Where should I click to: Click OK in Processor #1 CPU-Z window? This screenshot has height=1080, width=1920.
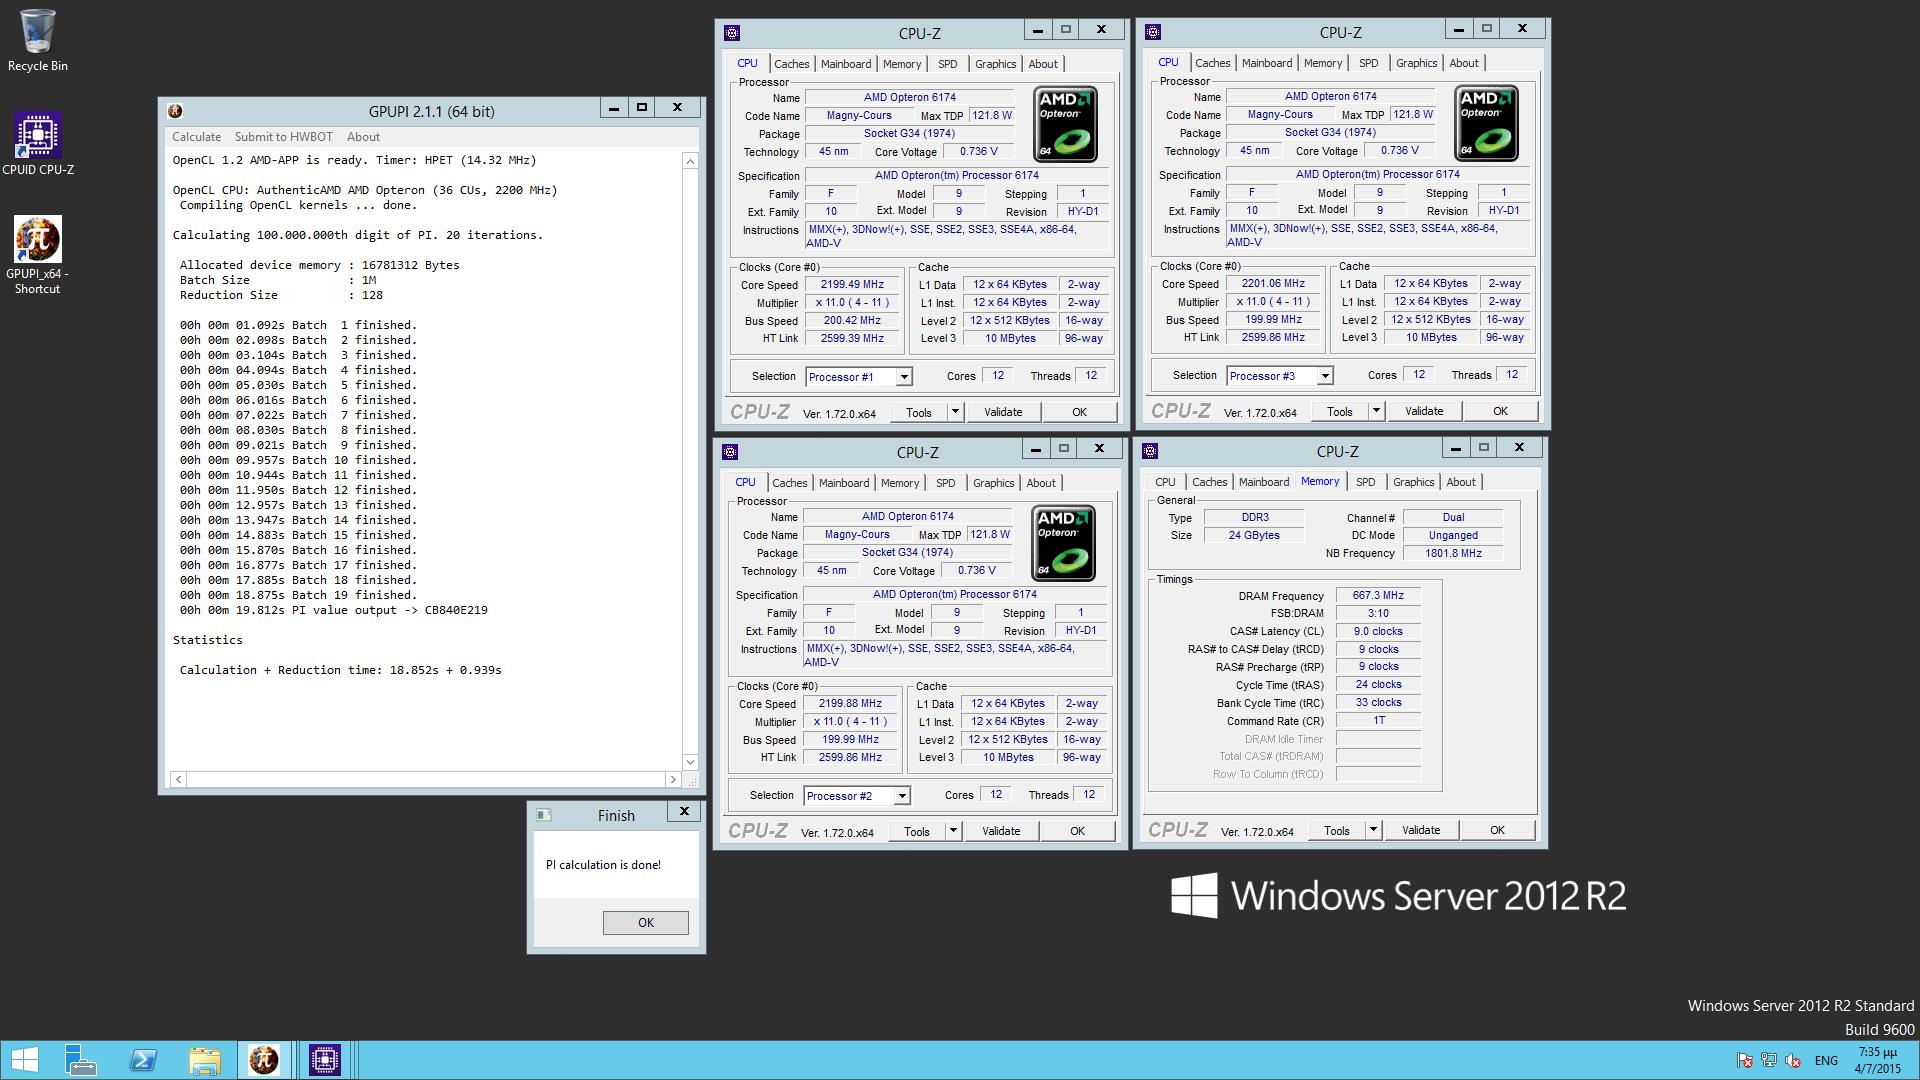pos(1079,412)
